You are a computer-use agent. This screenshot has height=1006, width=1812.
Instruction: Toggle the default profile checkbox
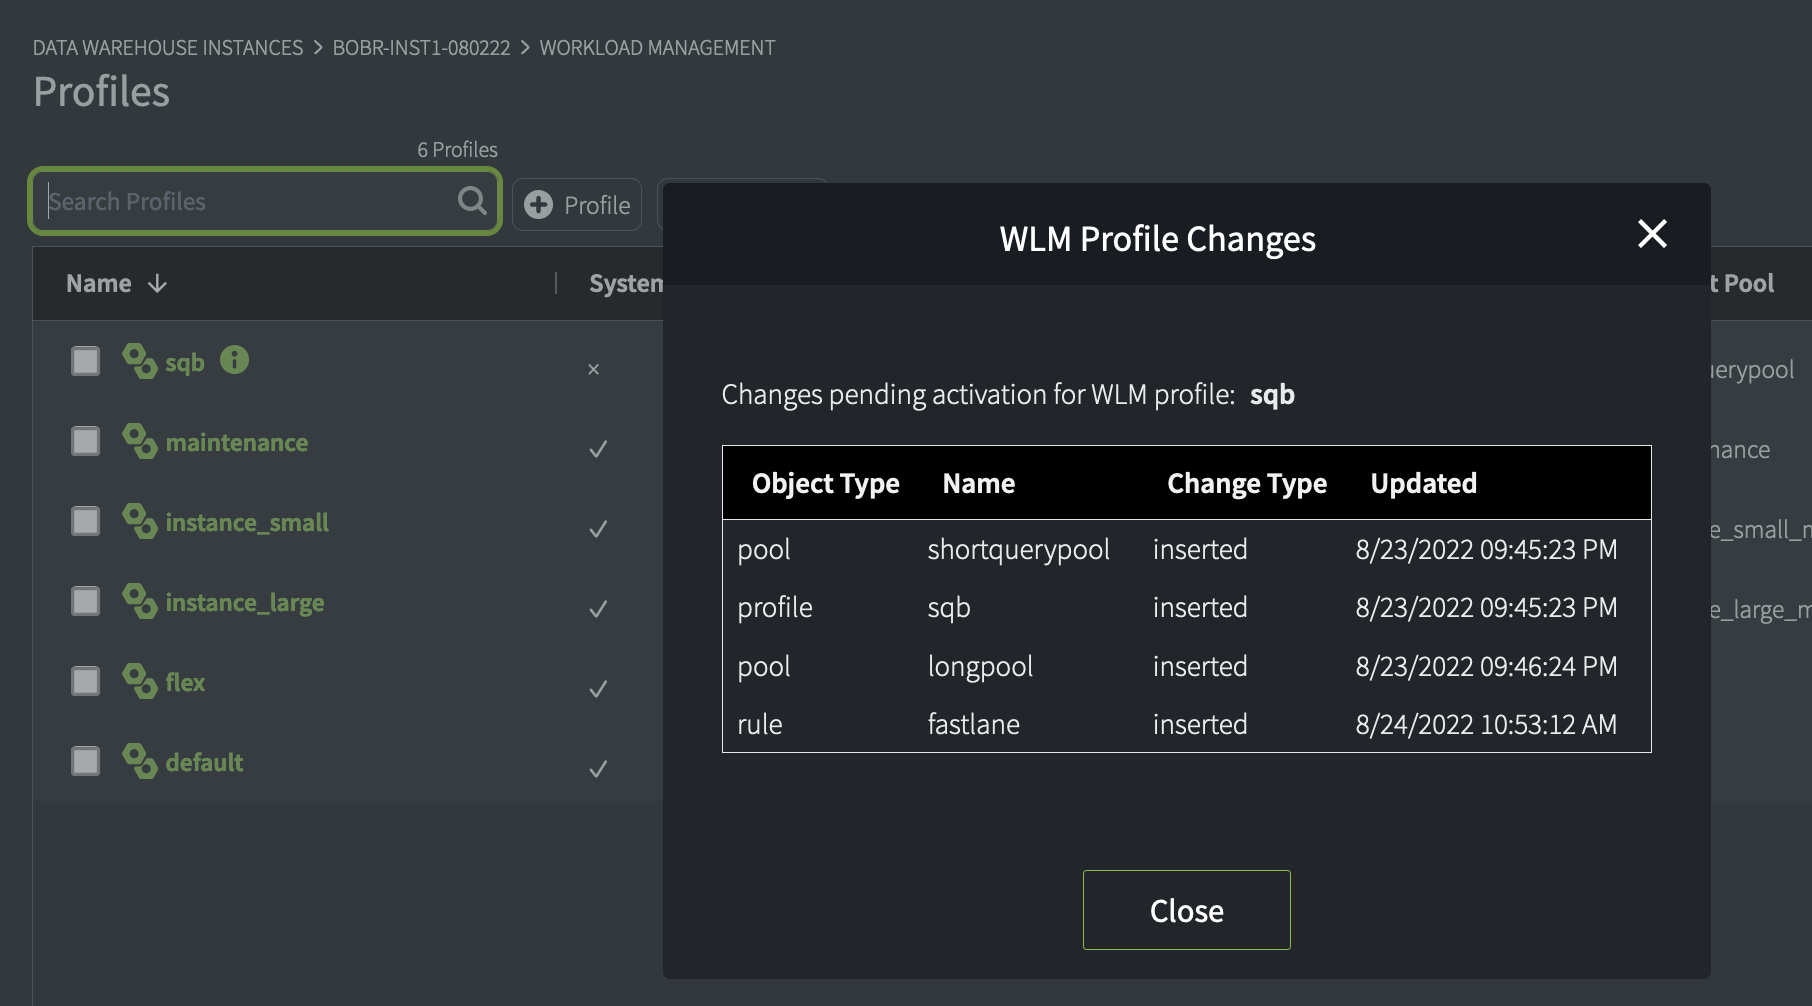tap(86, 761)
